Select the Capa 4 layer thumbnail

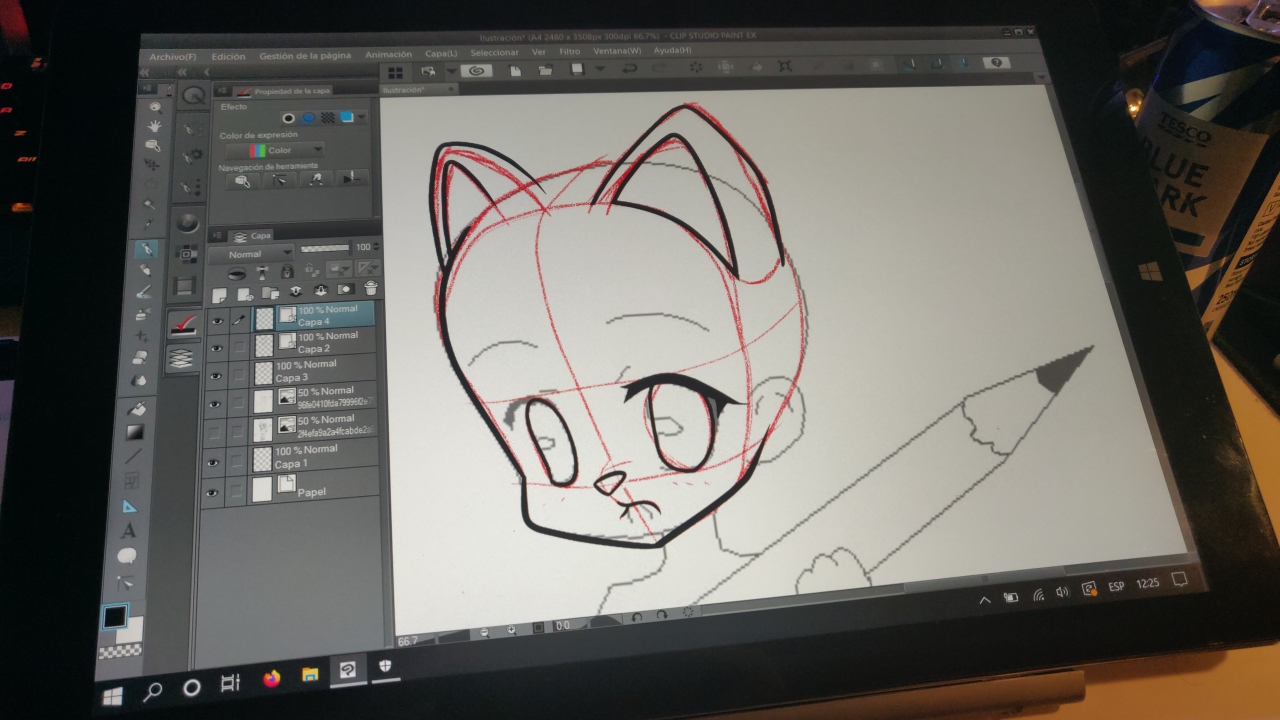(265, 318)
